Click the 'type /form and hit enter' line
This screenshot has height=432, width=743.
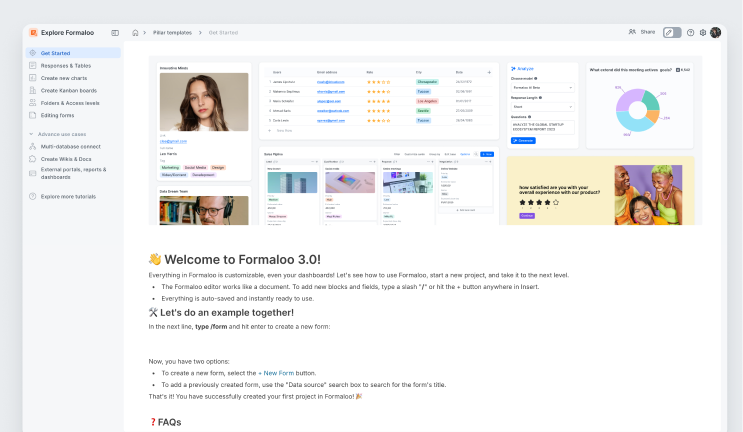click(x=239, y=326)
